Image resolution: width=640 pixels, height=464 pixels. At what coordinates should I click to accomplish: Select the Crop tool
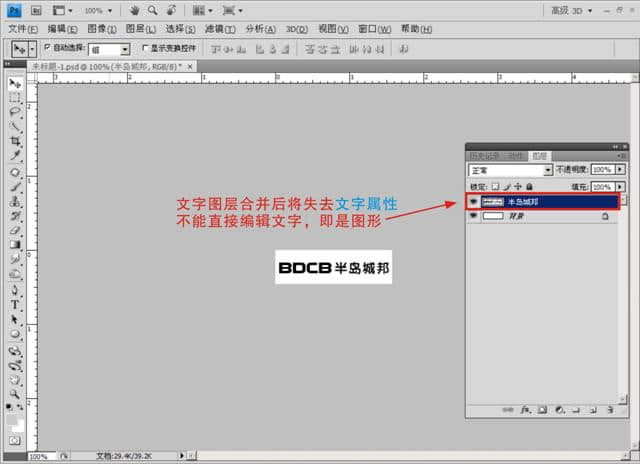pos(15,142)
